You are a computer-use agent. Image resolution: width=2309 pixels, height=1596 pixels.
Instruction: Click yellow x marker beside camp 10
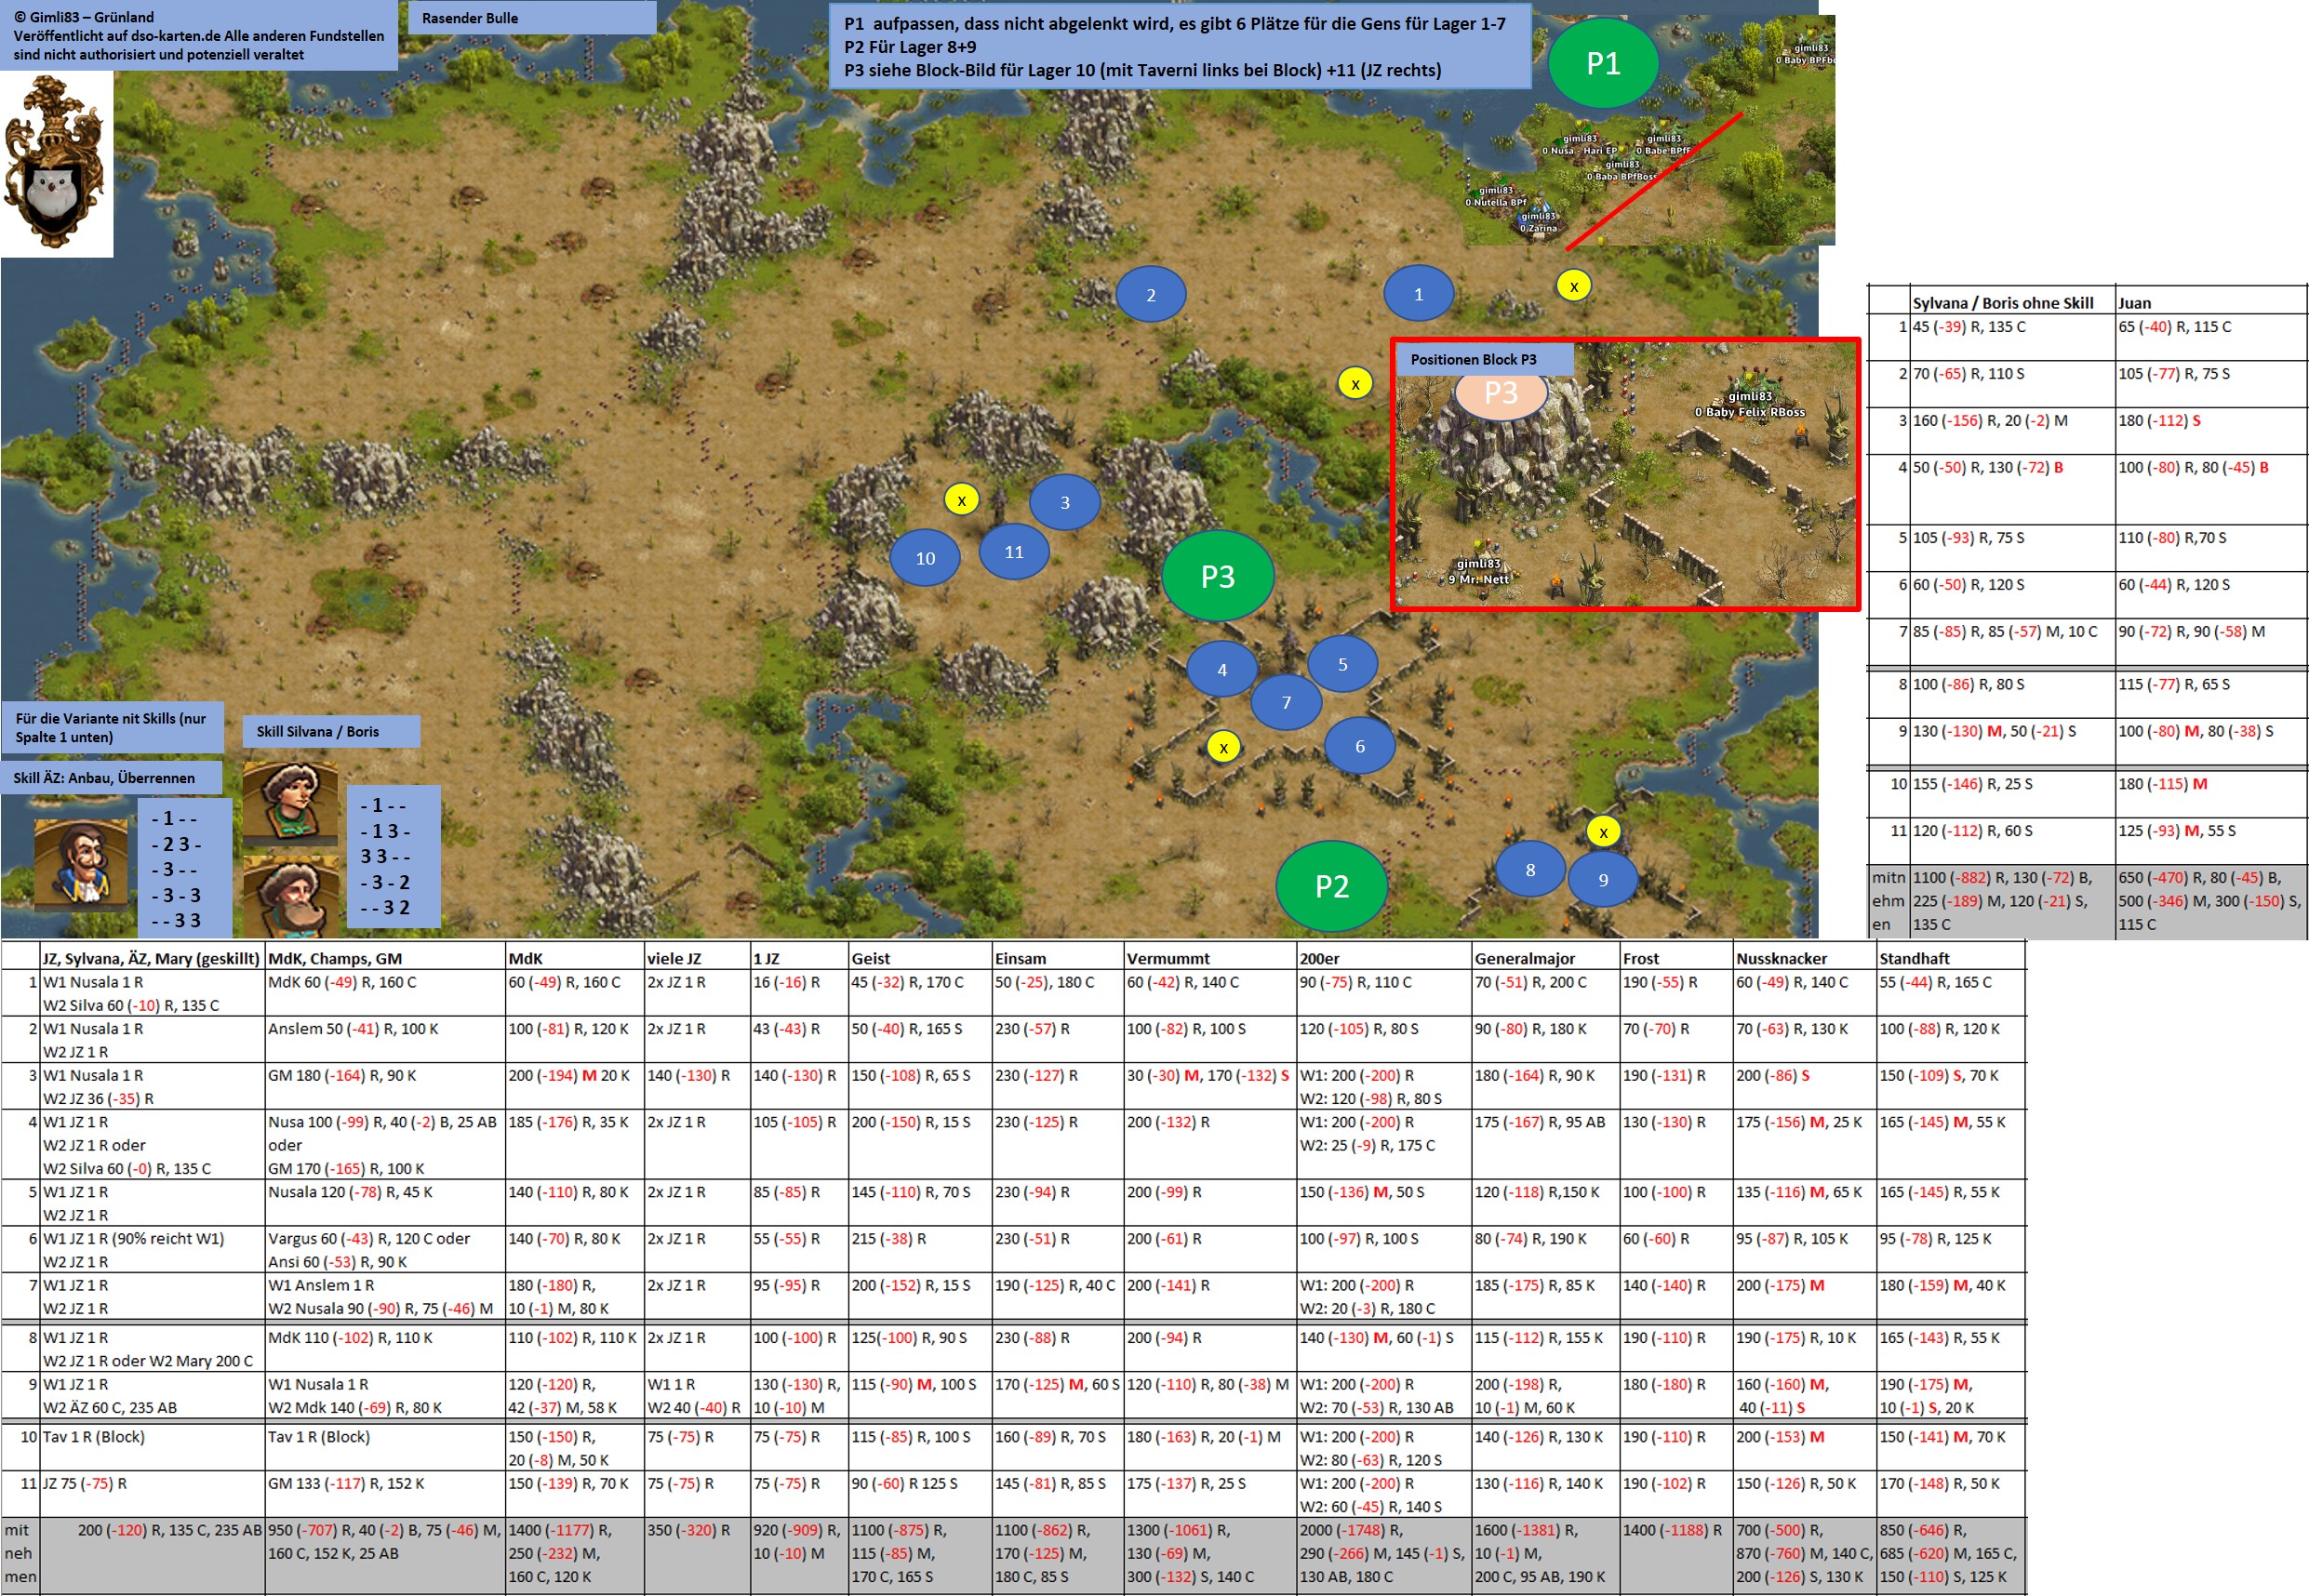[x=961, y=500]
